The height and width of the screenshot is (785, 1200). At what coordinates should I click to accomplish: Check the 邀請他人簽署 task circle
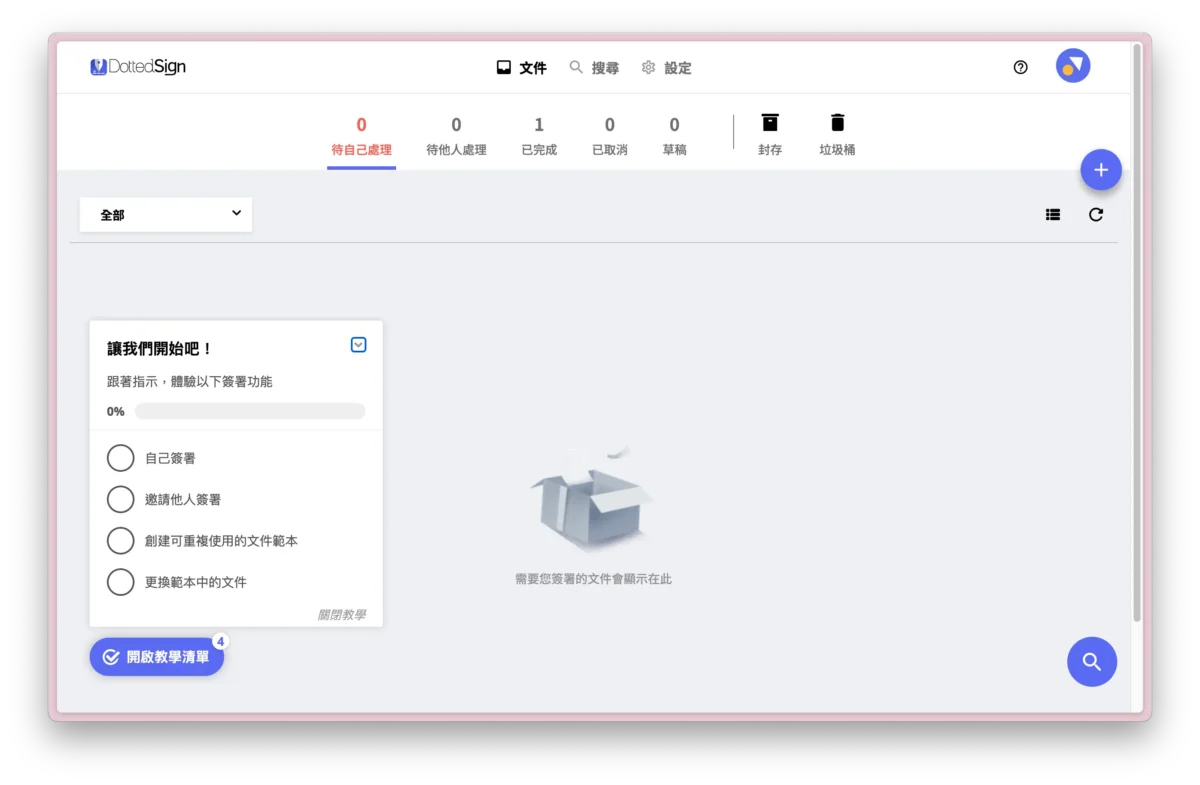click(120, 499)
